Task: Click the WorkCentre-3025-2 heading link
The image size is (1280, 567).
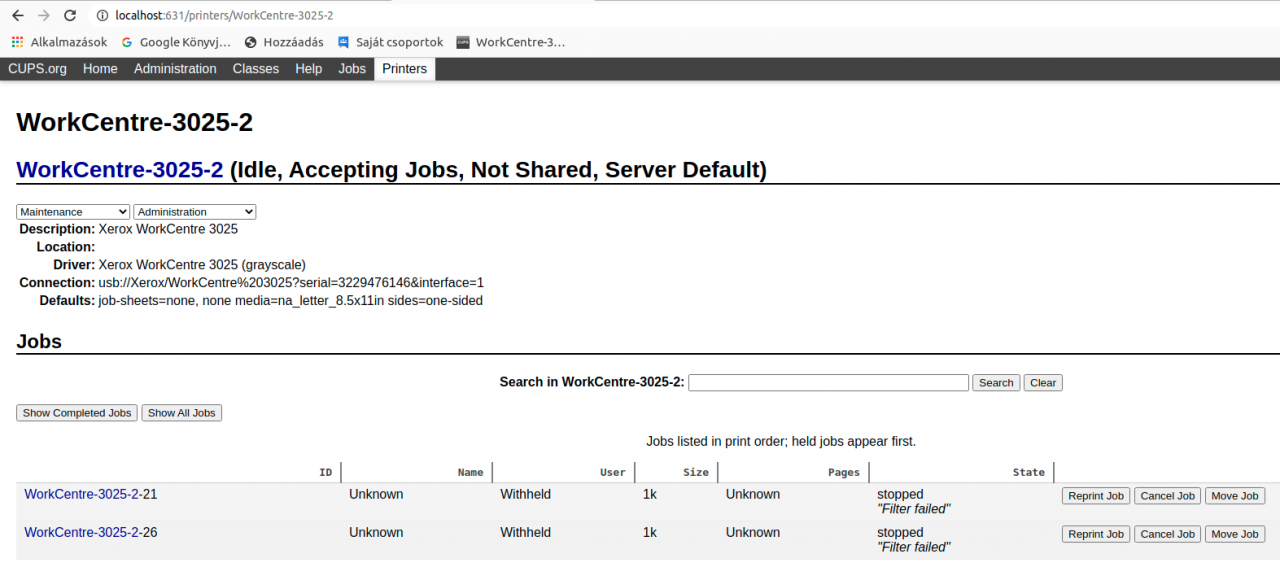Action: tap(120, 170)
